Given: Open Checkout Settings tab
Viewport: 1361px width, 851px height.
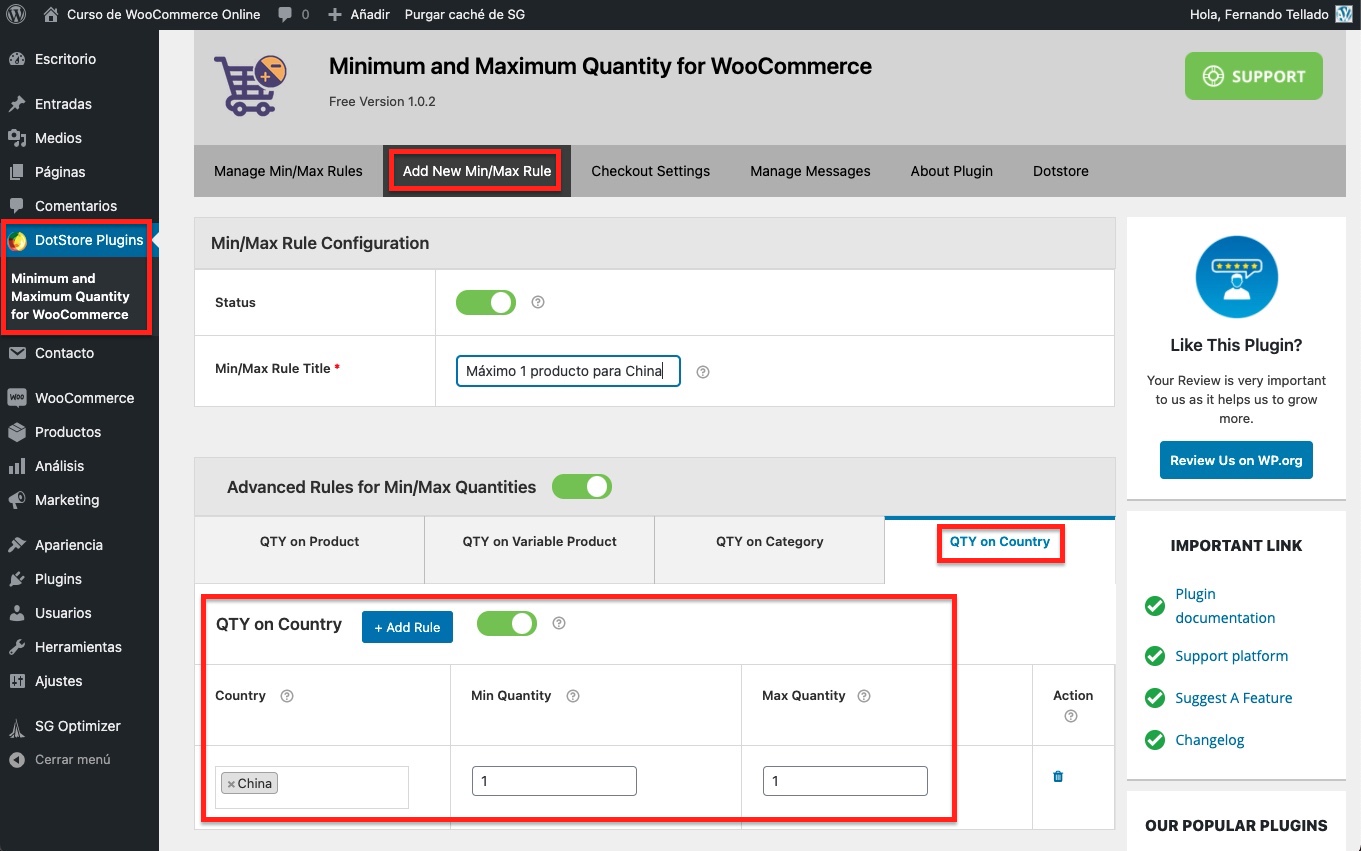Looking at the screenshot, I should click(x=651, y=171).
